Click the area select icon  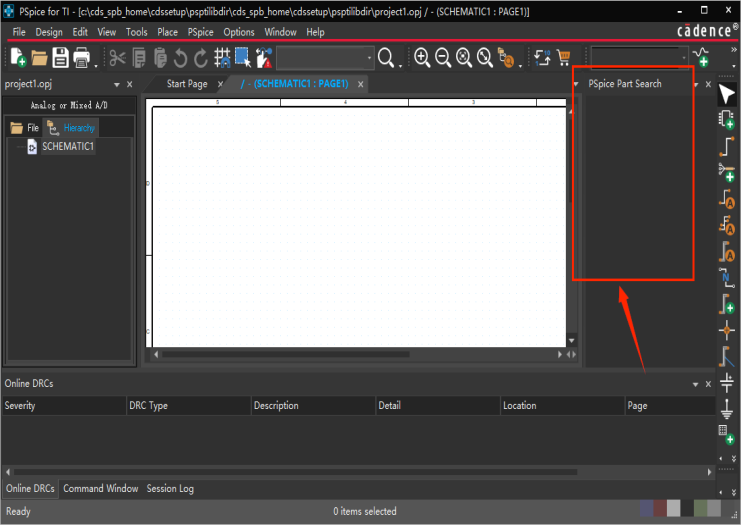click(x=243, y=57)
